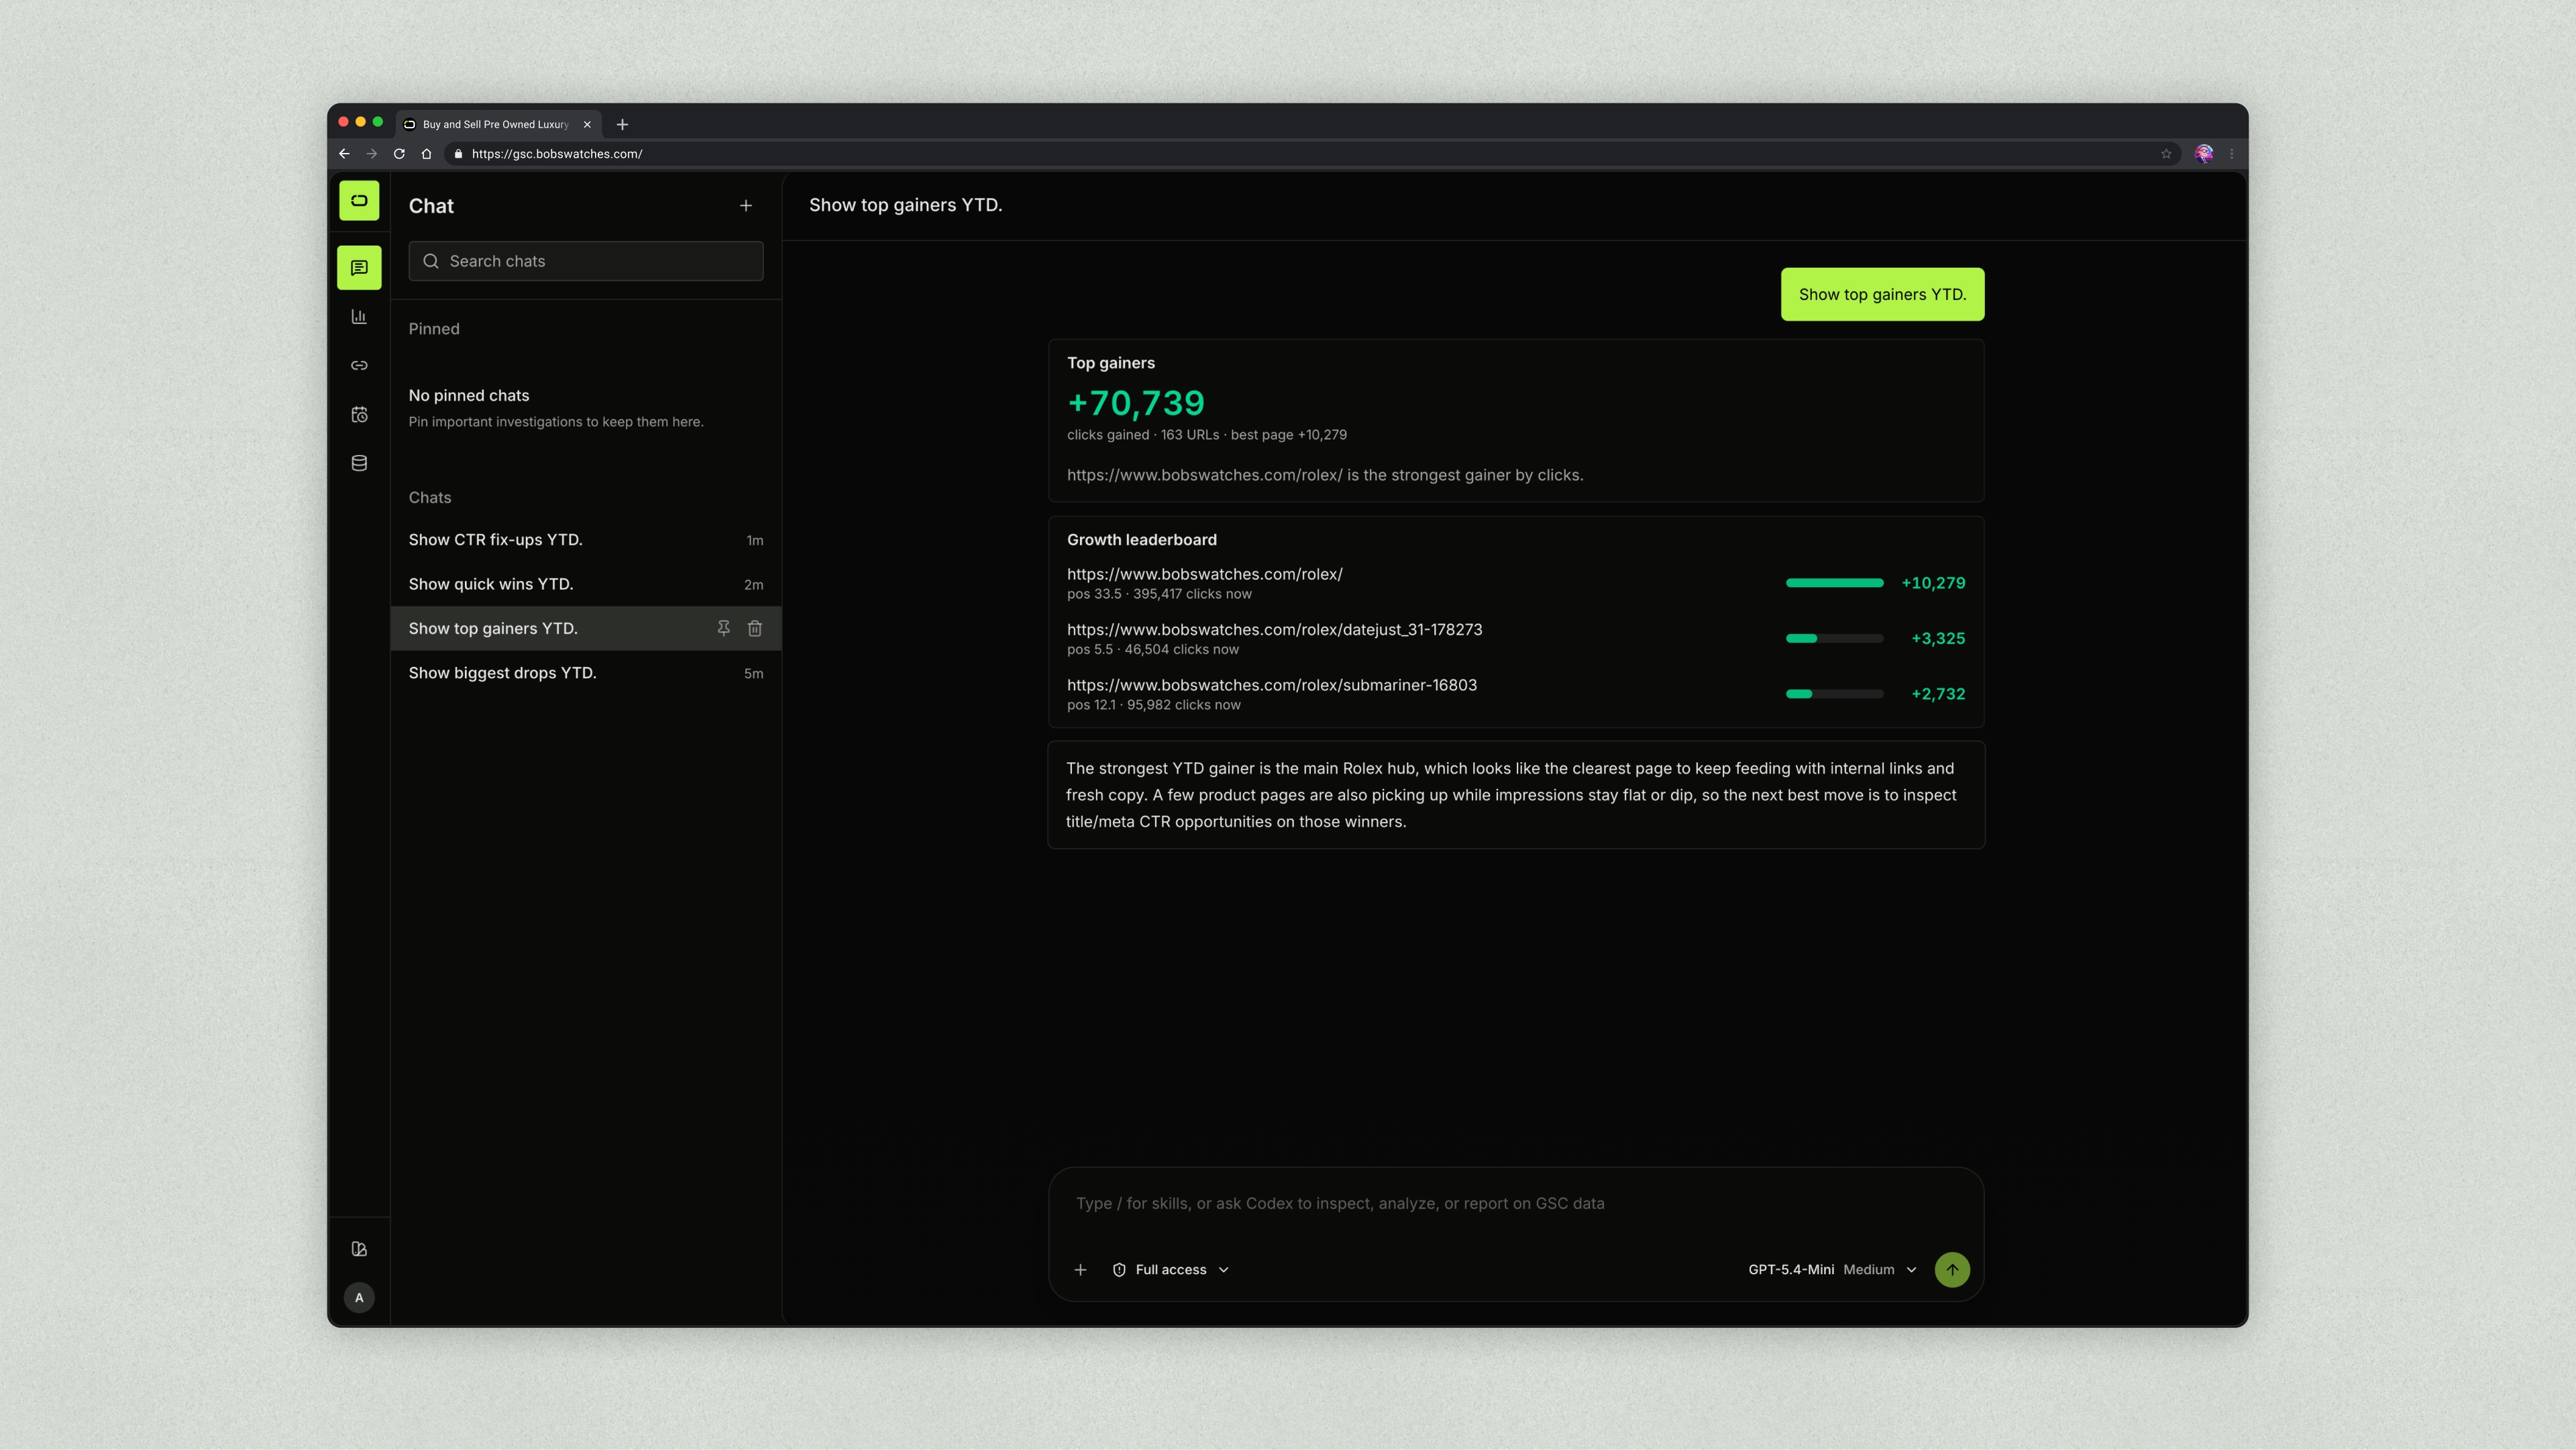Click the browser address bar URL
This screenshot has width=2576, height=1450.
coord(557,154)
